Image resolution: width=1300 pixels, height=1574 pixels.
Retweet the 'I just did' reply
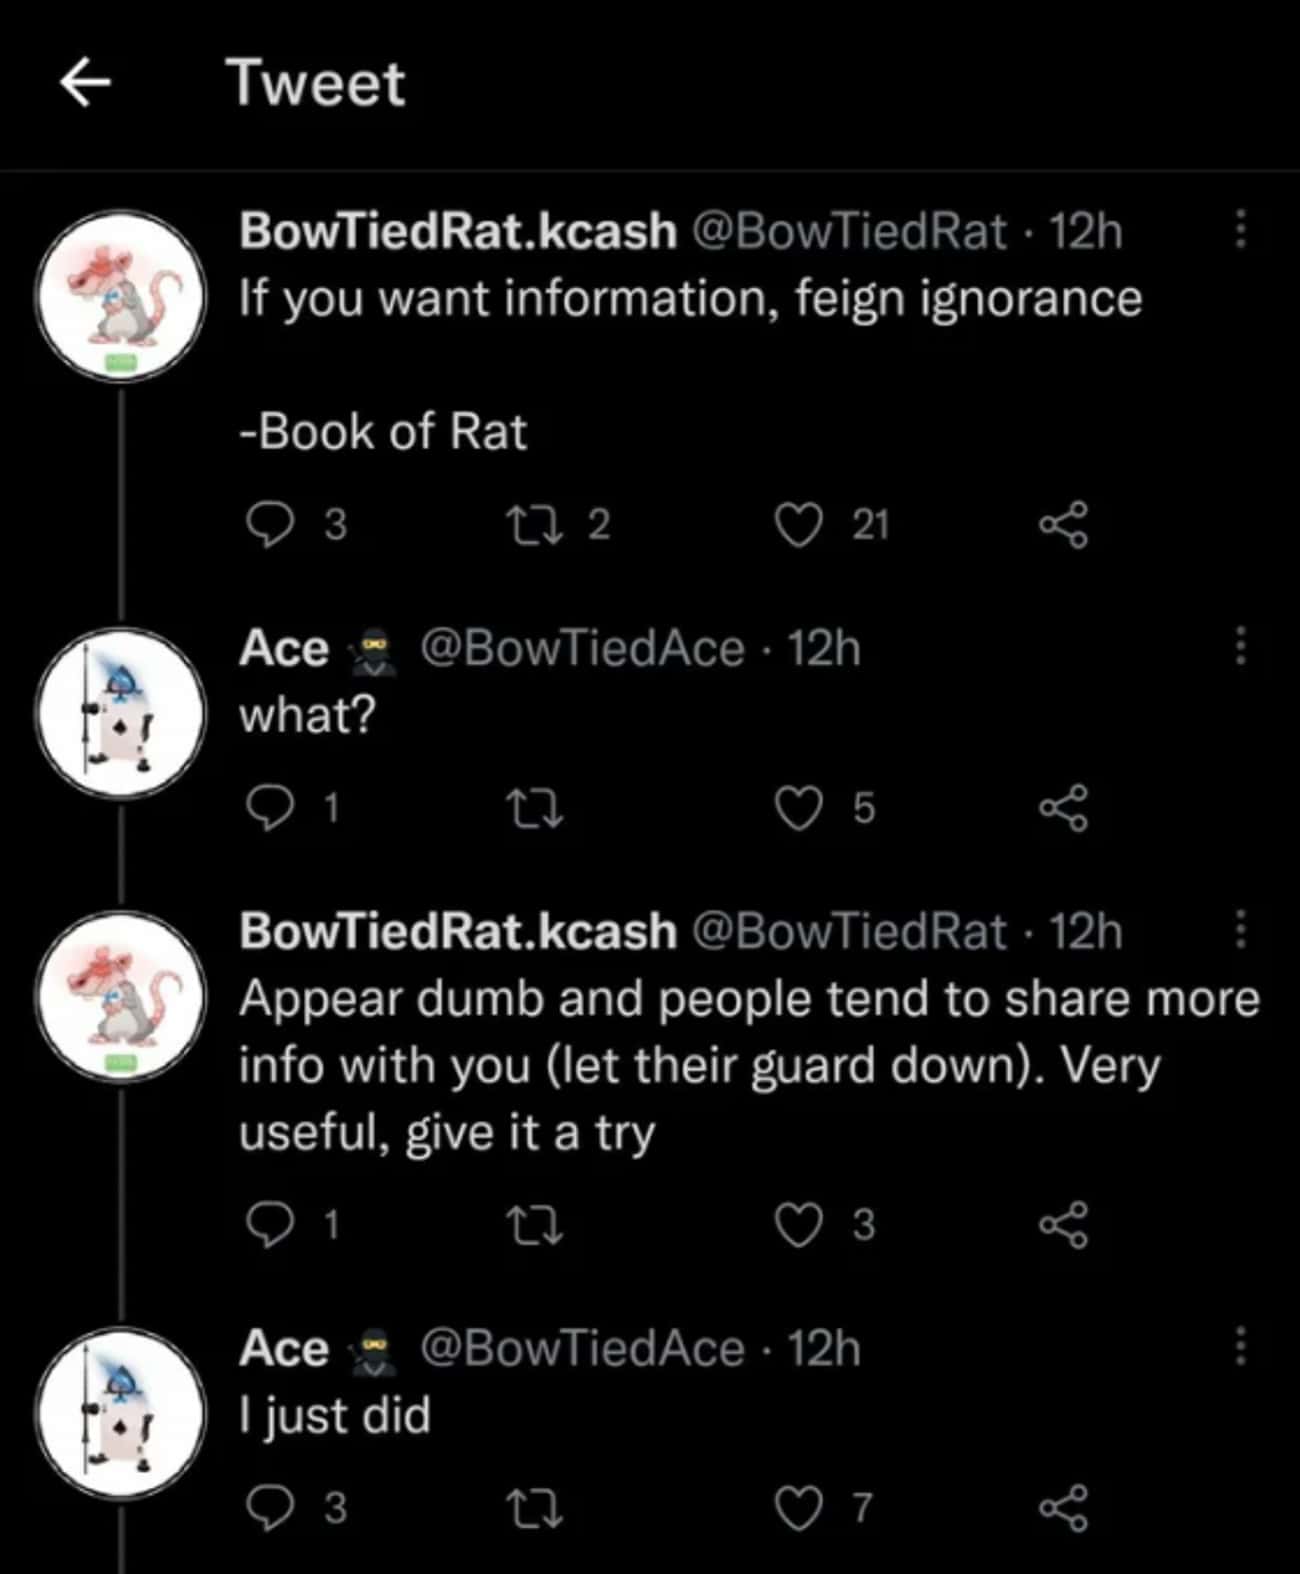click(x=535, y=1508)
